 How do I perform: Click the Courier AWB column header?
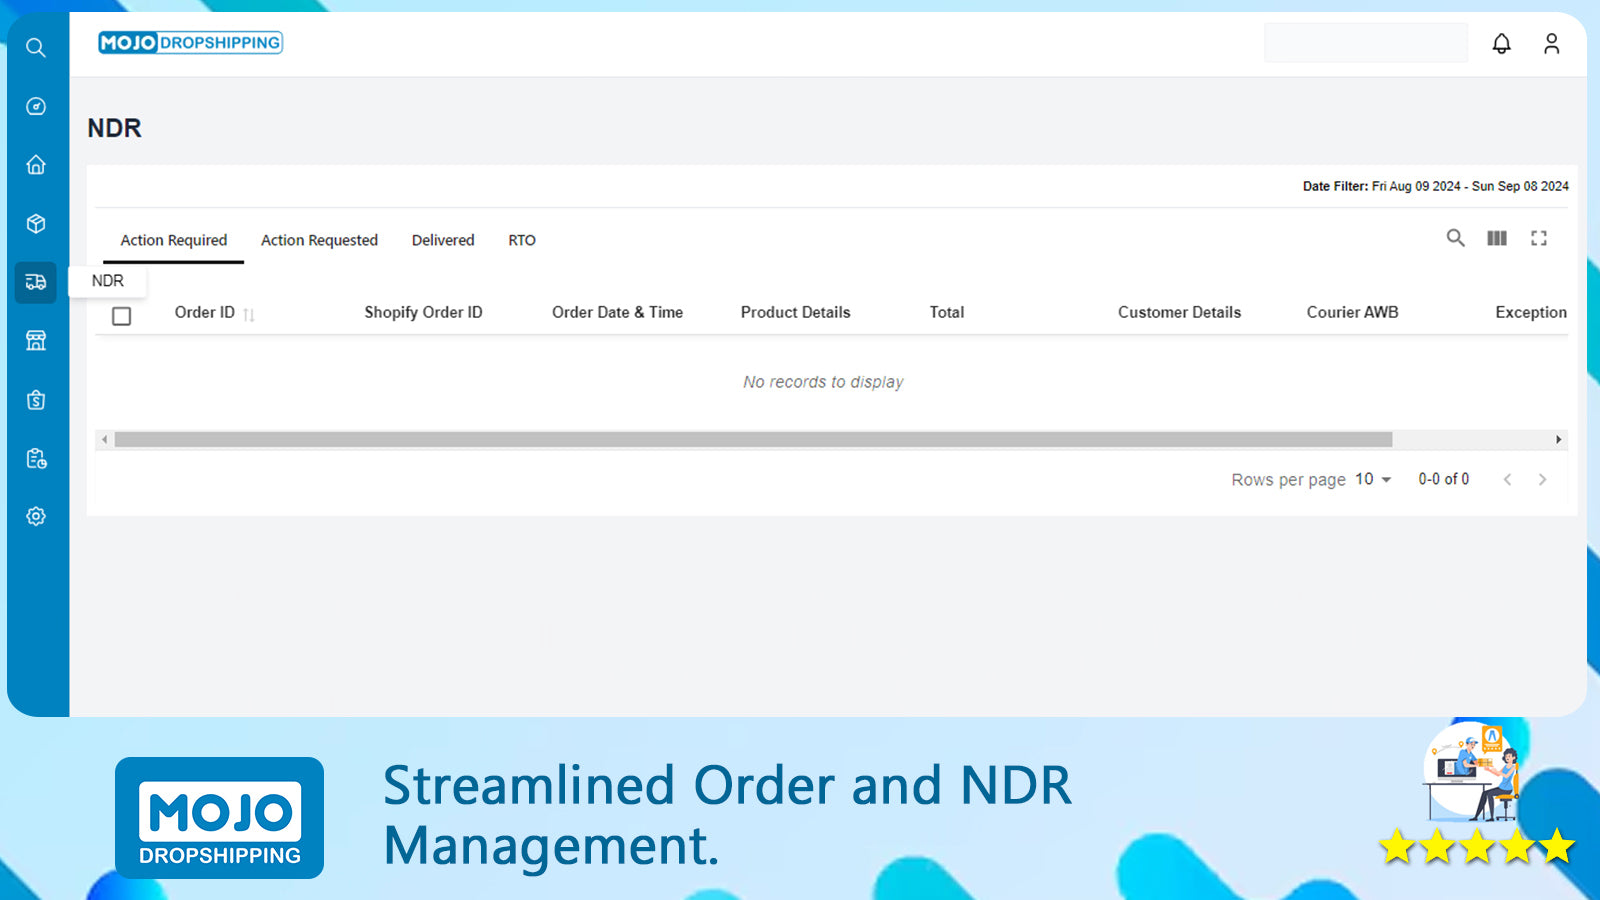click(1352, 312)
